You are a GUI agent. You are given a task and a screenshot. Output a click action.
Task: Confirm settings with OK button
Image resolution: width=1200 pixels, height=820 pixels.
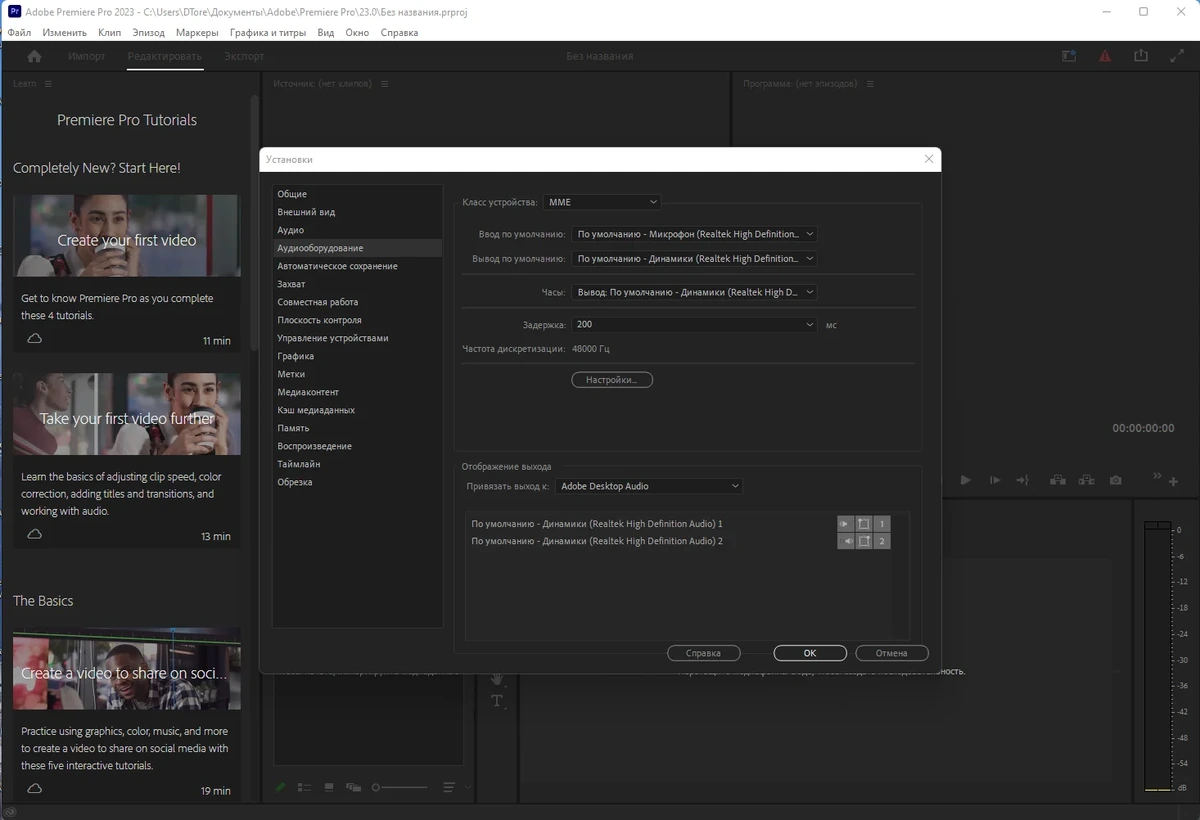pyautogui.click(x=810, y=653)
